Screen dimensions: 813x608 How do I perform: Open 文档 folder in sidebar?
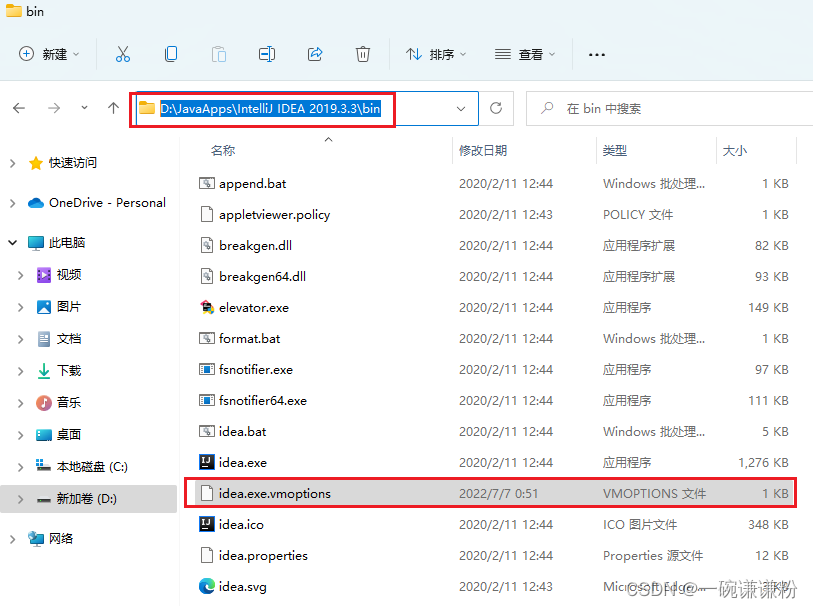coord(69,339)
